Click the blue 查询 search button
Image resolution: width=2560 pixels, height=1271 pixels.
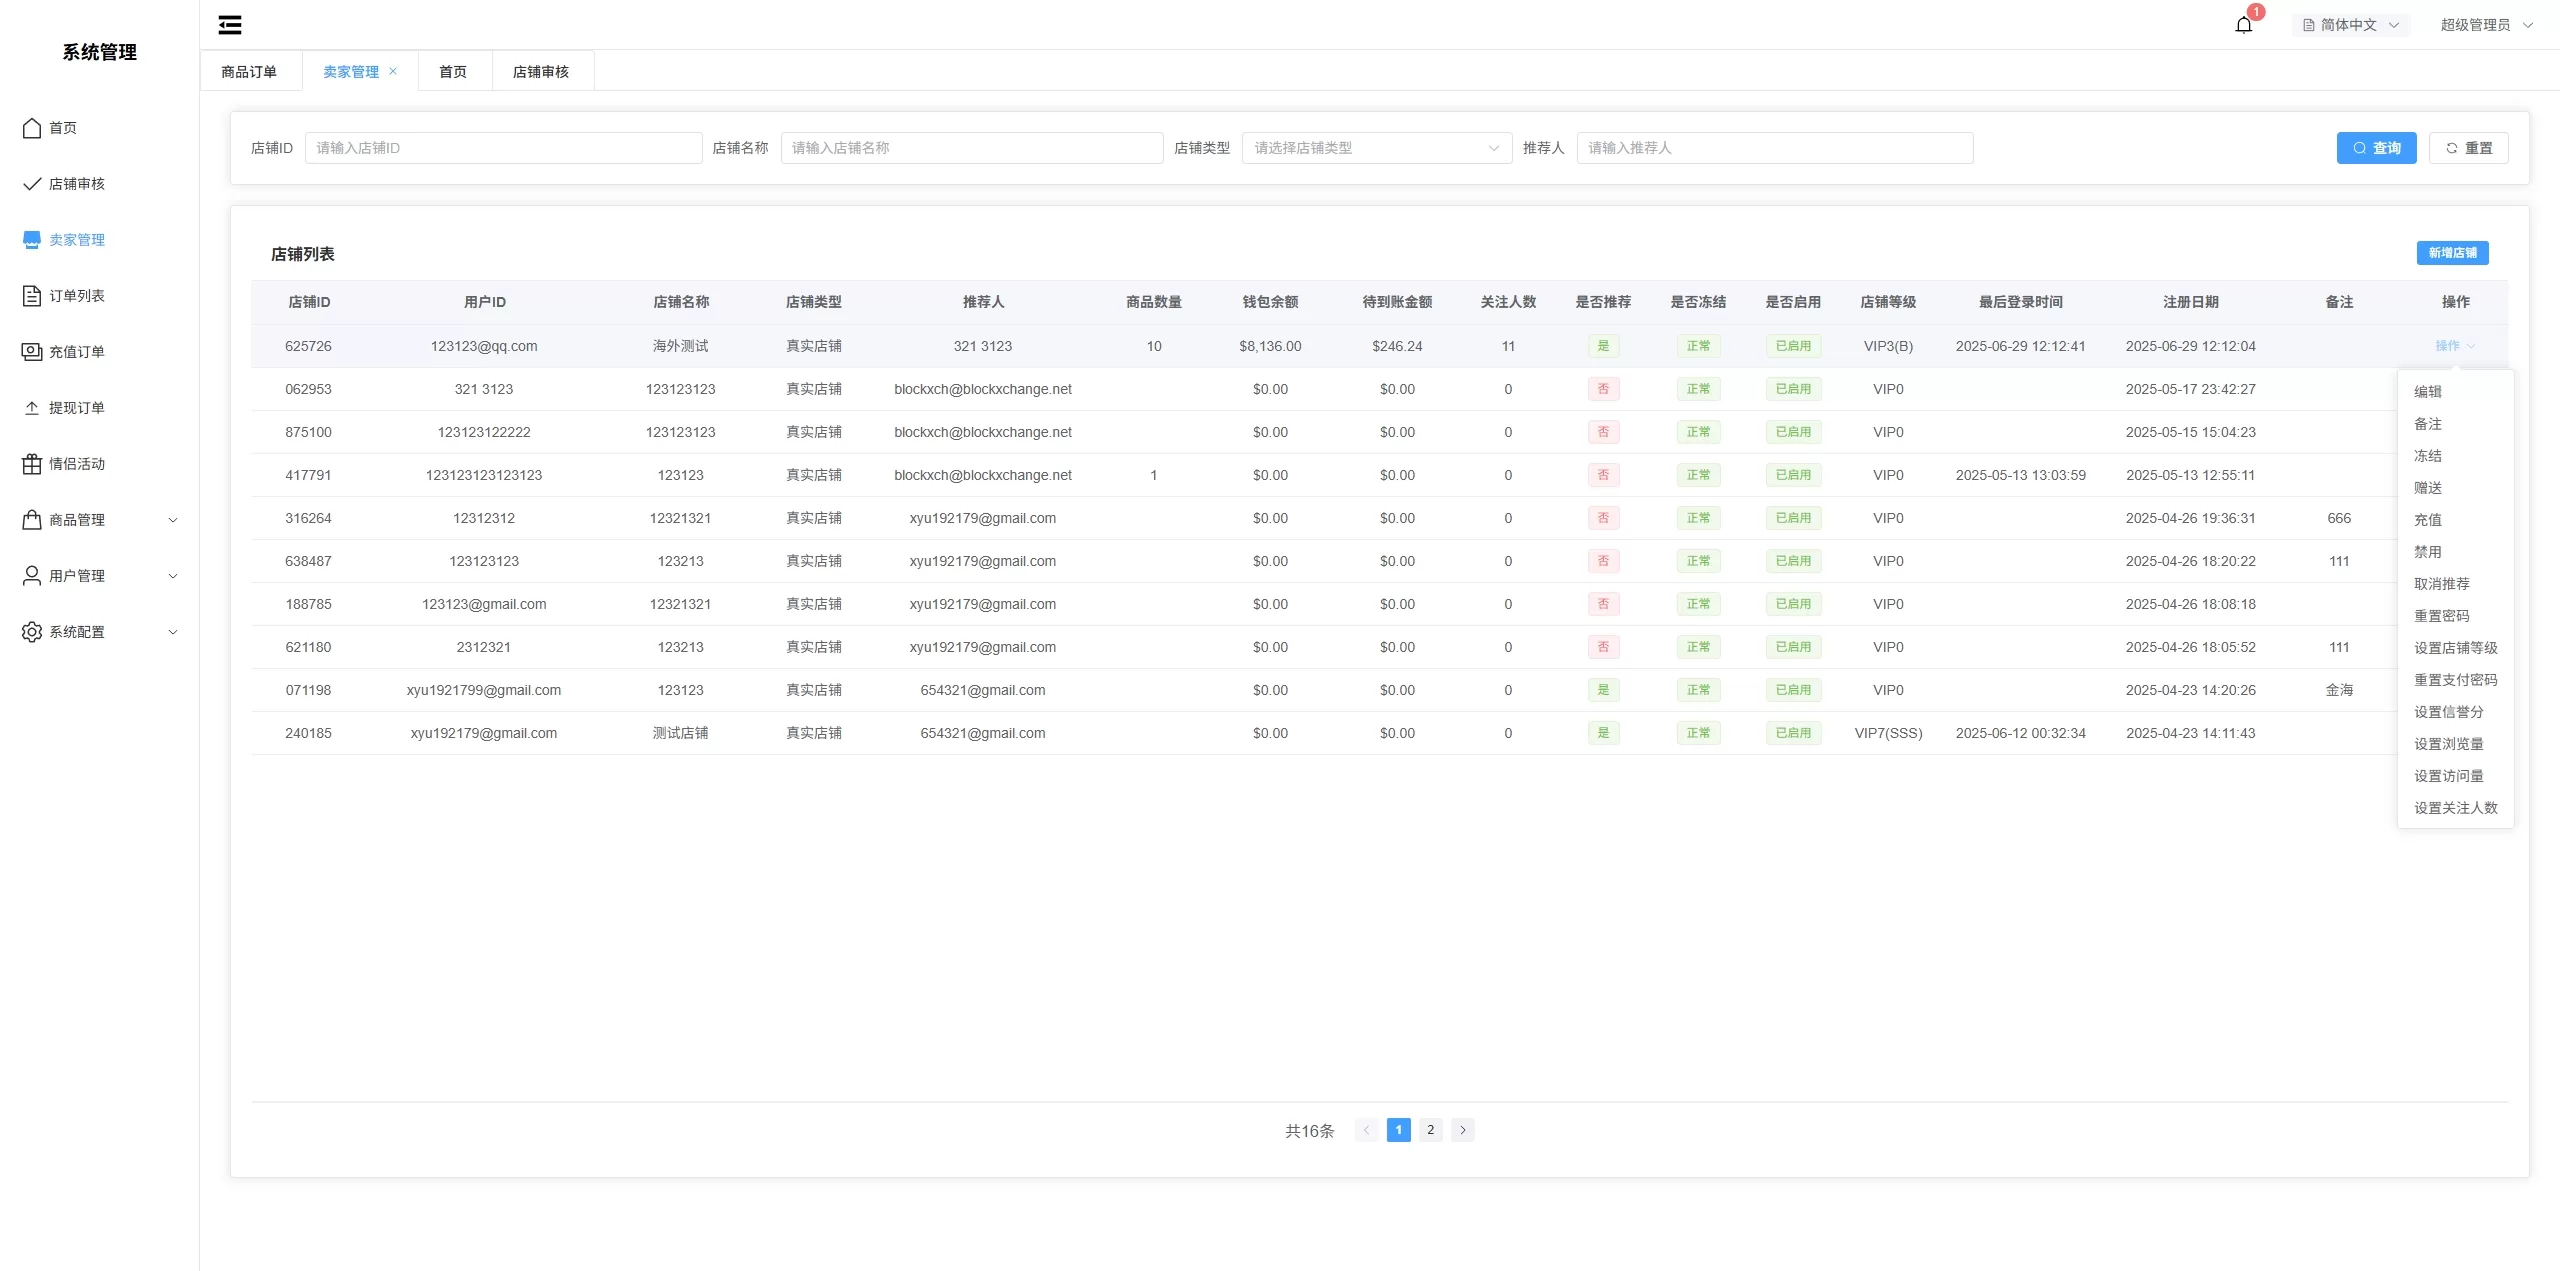pos(2376,148)
